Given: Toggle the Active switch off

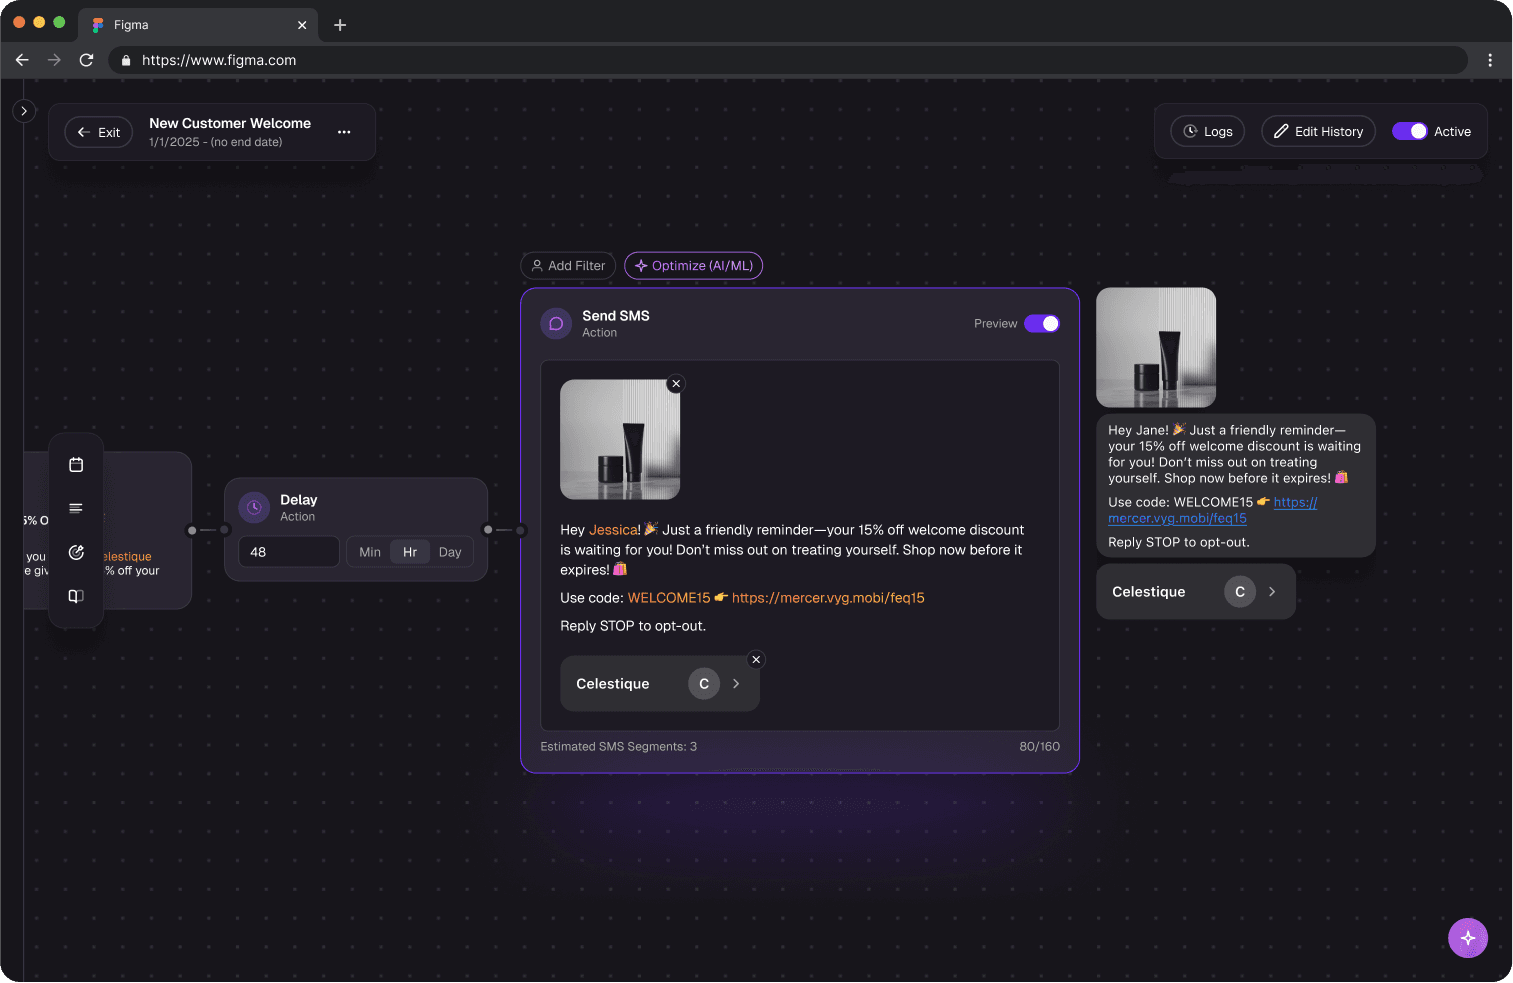Looking at the screenshot, I should click(x=1411, y=130).
